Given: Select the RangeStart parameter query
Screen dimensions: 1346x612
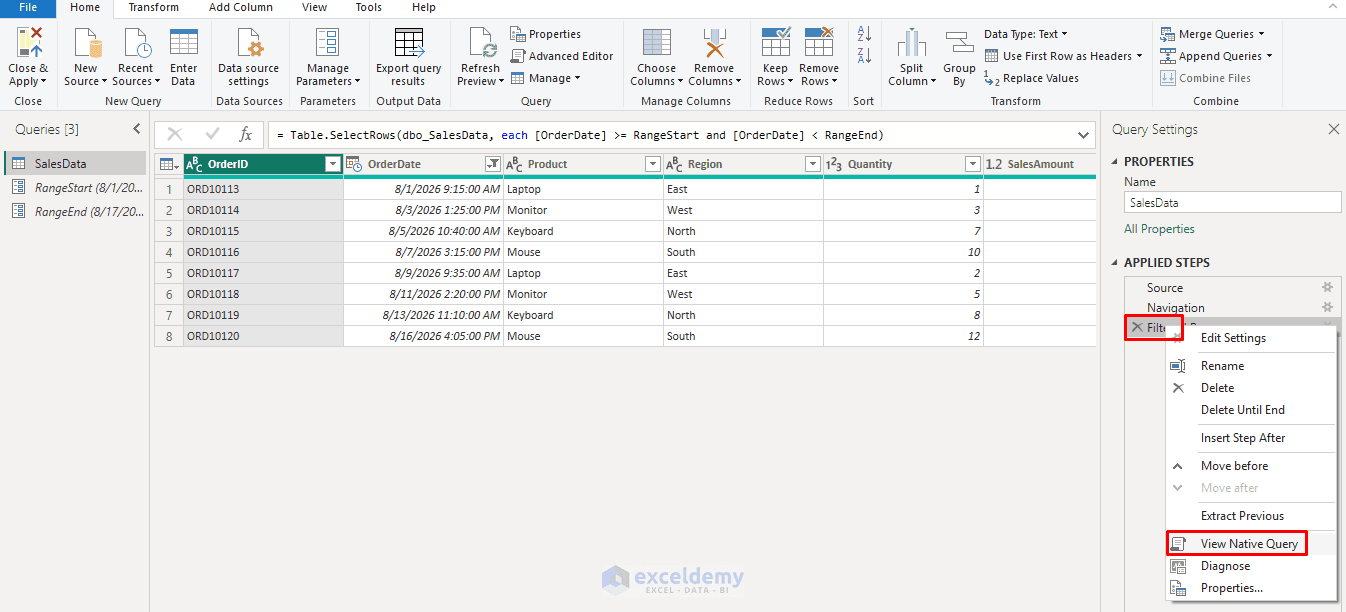Looking at the screenshot, I should pos(75,187).
